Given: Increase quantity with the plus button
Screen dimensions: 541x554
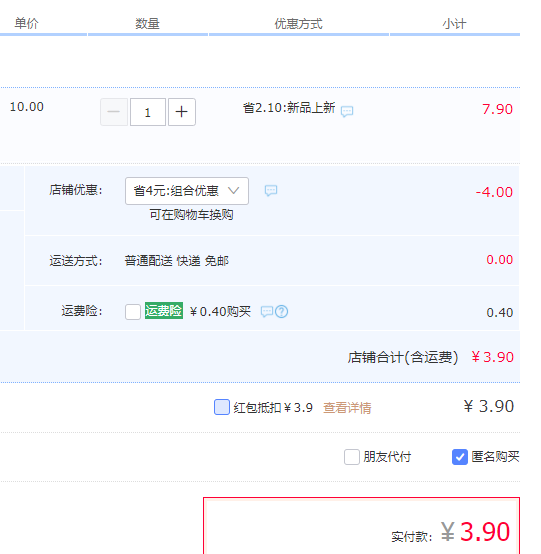Looking at the screenshot, I should coord(182,112).
